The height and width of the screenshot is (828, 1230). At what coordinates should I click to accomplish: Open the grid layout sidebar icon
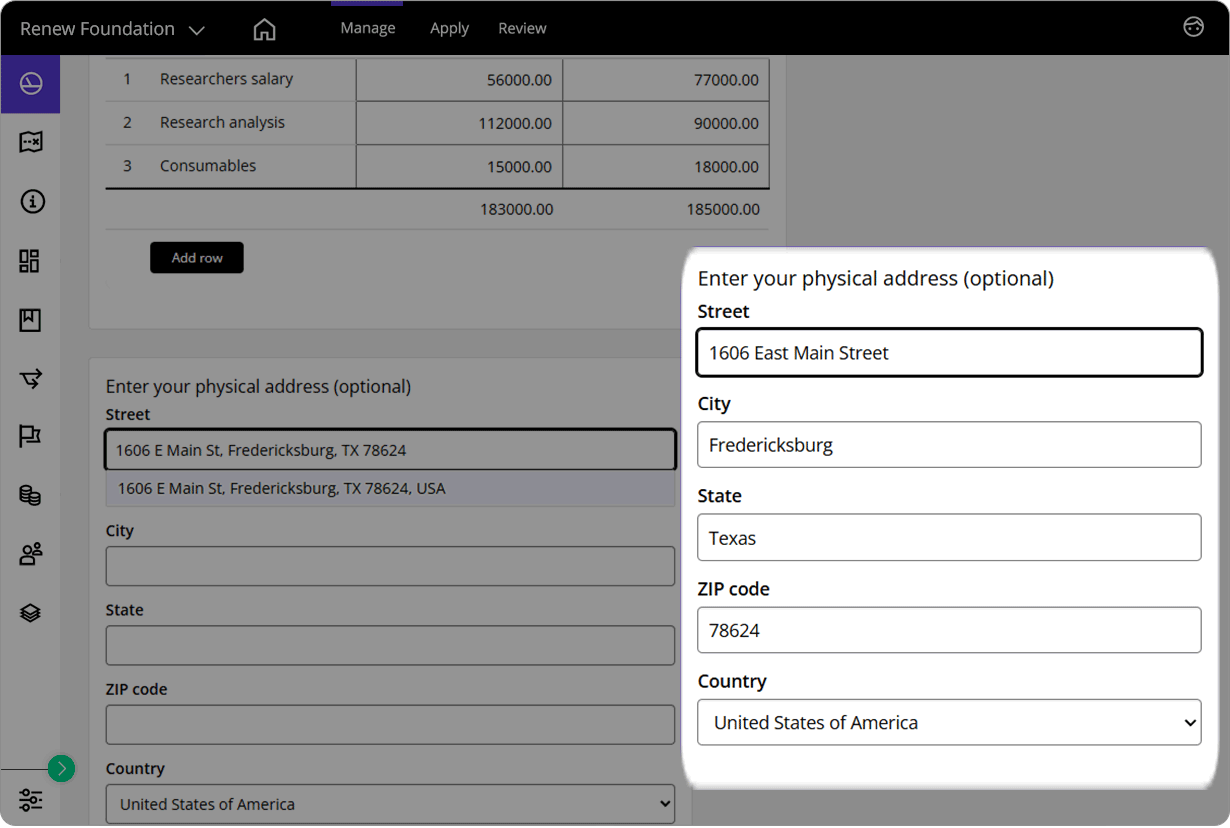click(30, 261)
